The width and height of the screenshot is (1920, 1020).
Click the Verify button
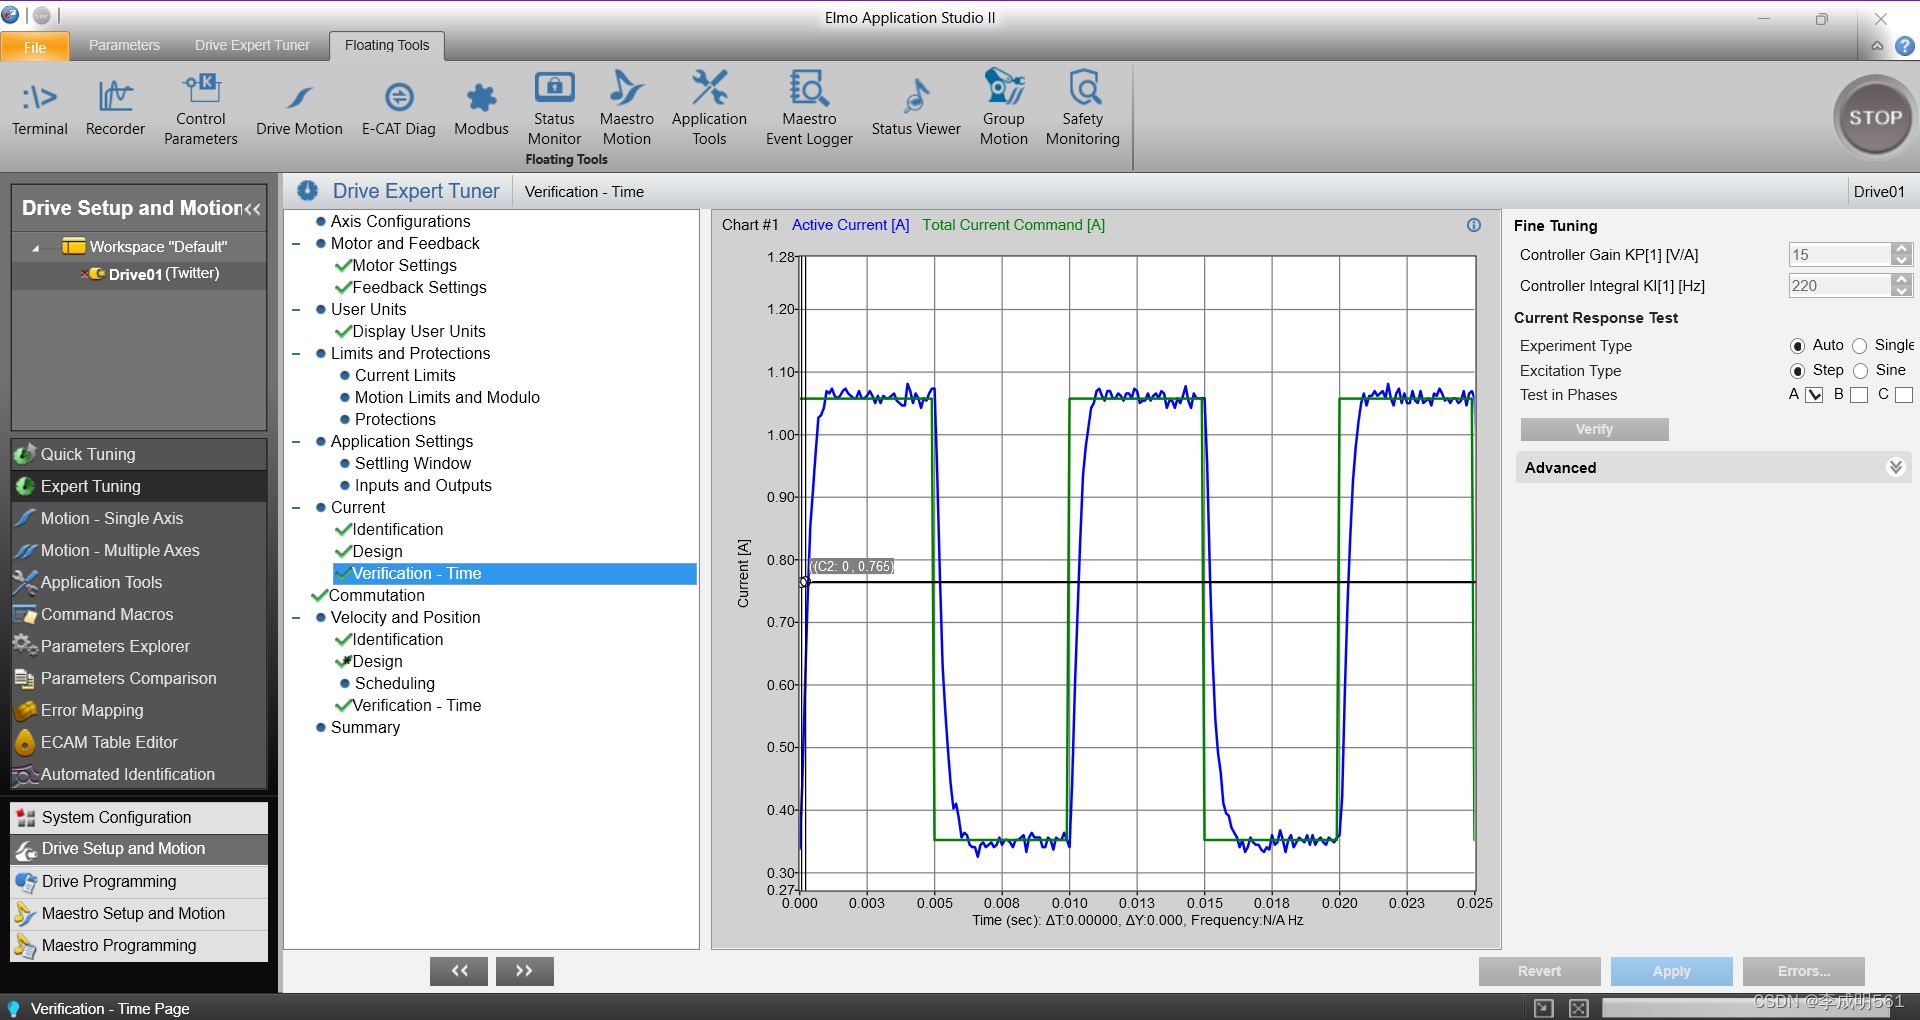pos(1594,429)
